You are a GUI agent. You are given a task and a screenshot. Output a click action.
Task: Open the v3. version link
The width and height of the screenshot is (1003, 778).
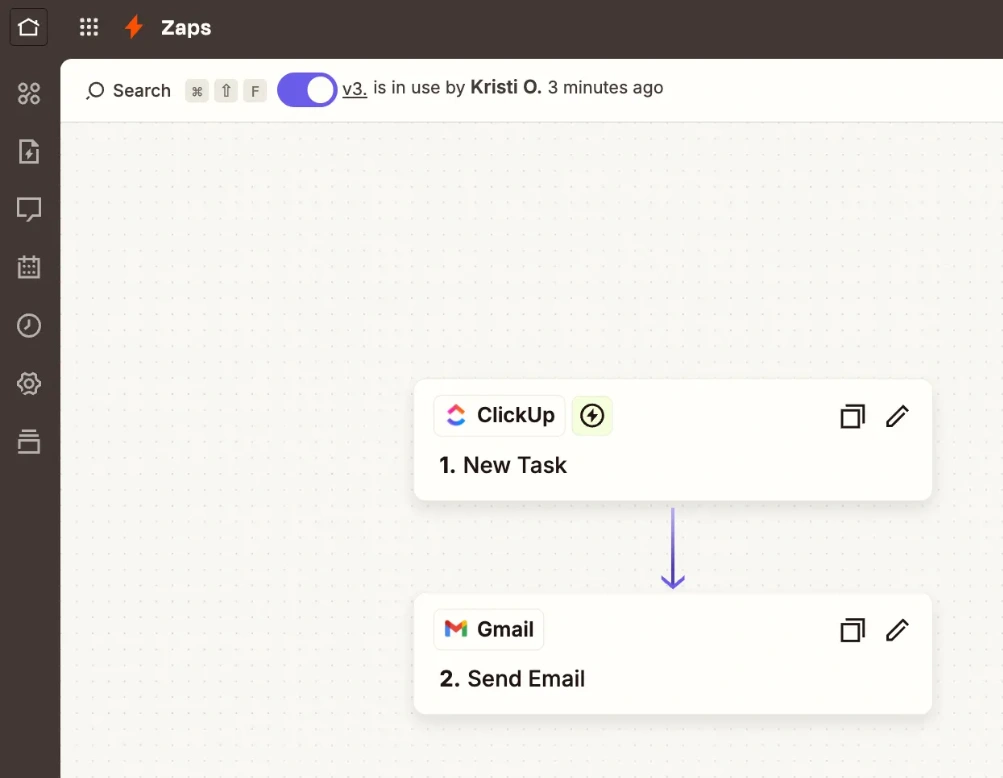[354, 89]
